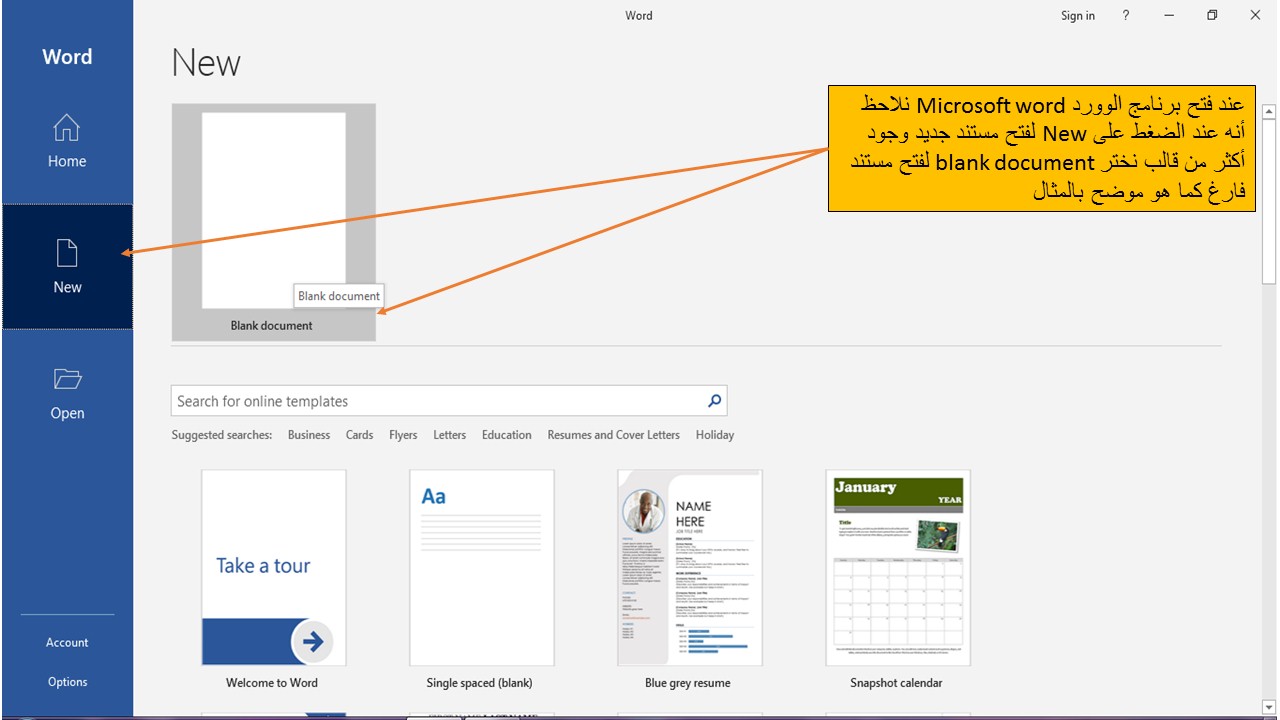The image size is (1280, 720).
Task: Select the Blank document template
Action: [x=272, y=210]
